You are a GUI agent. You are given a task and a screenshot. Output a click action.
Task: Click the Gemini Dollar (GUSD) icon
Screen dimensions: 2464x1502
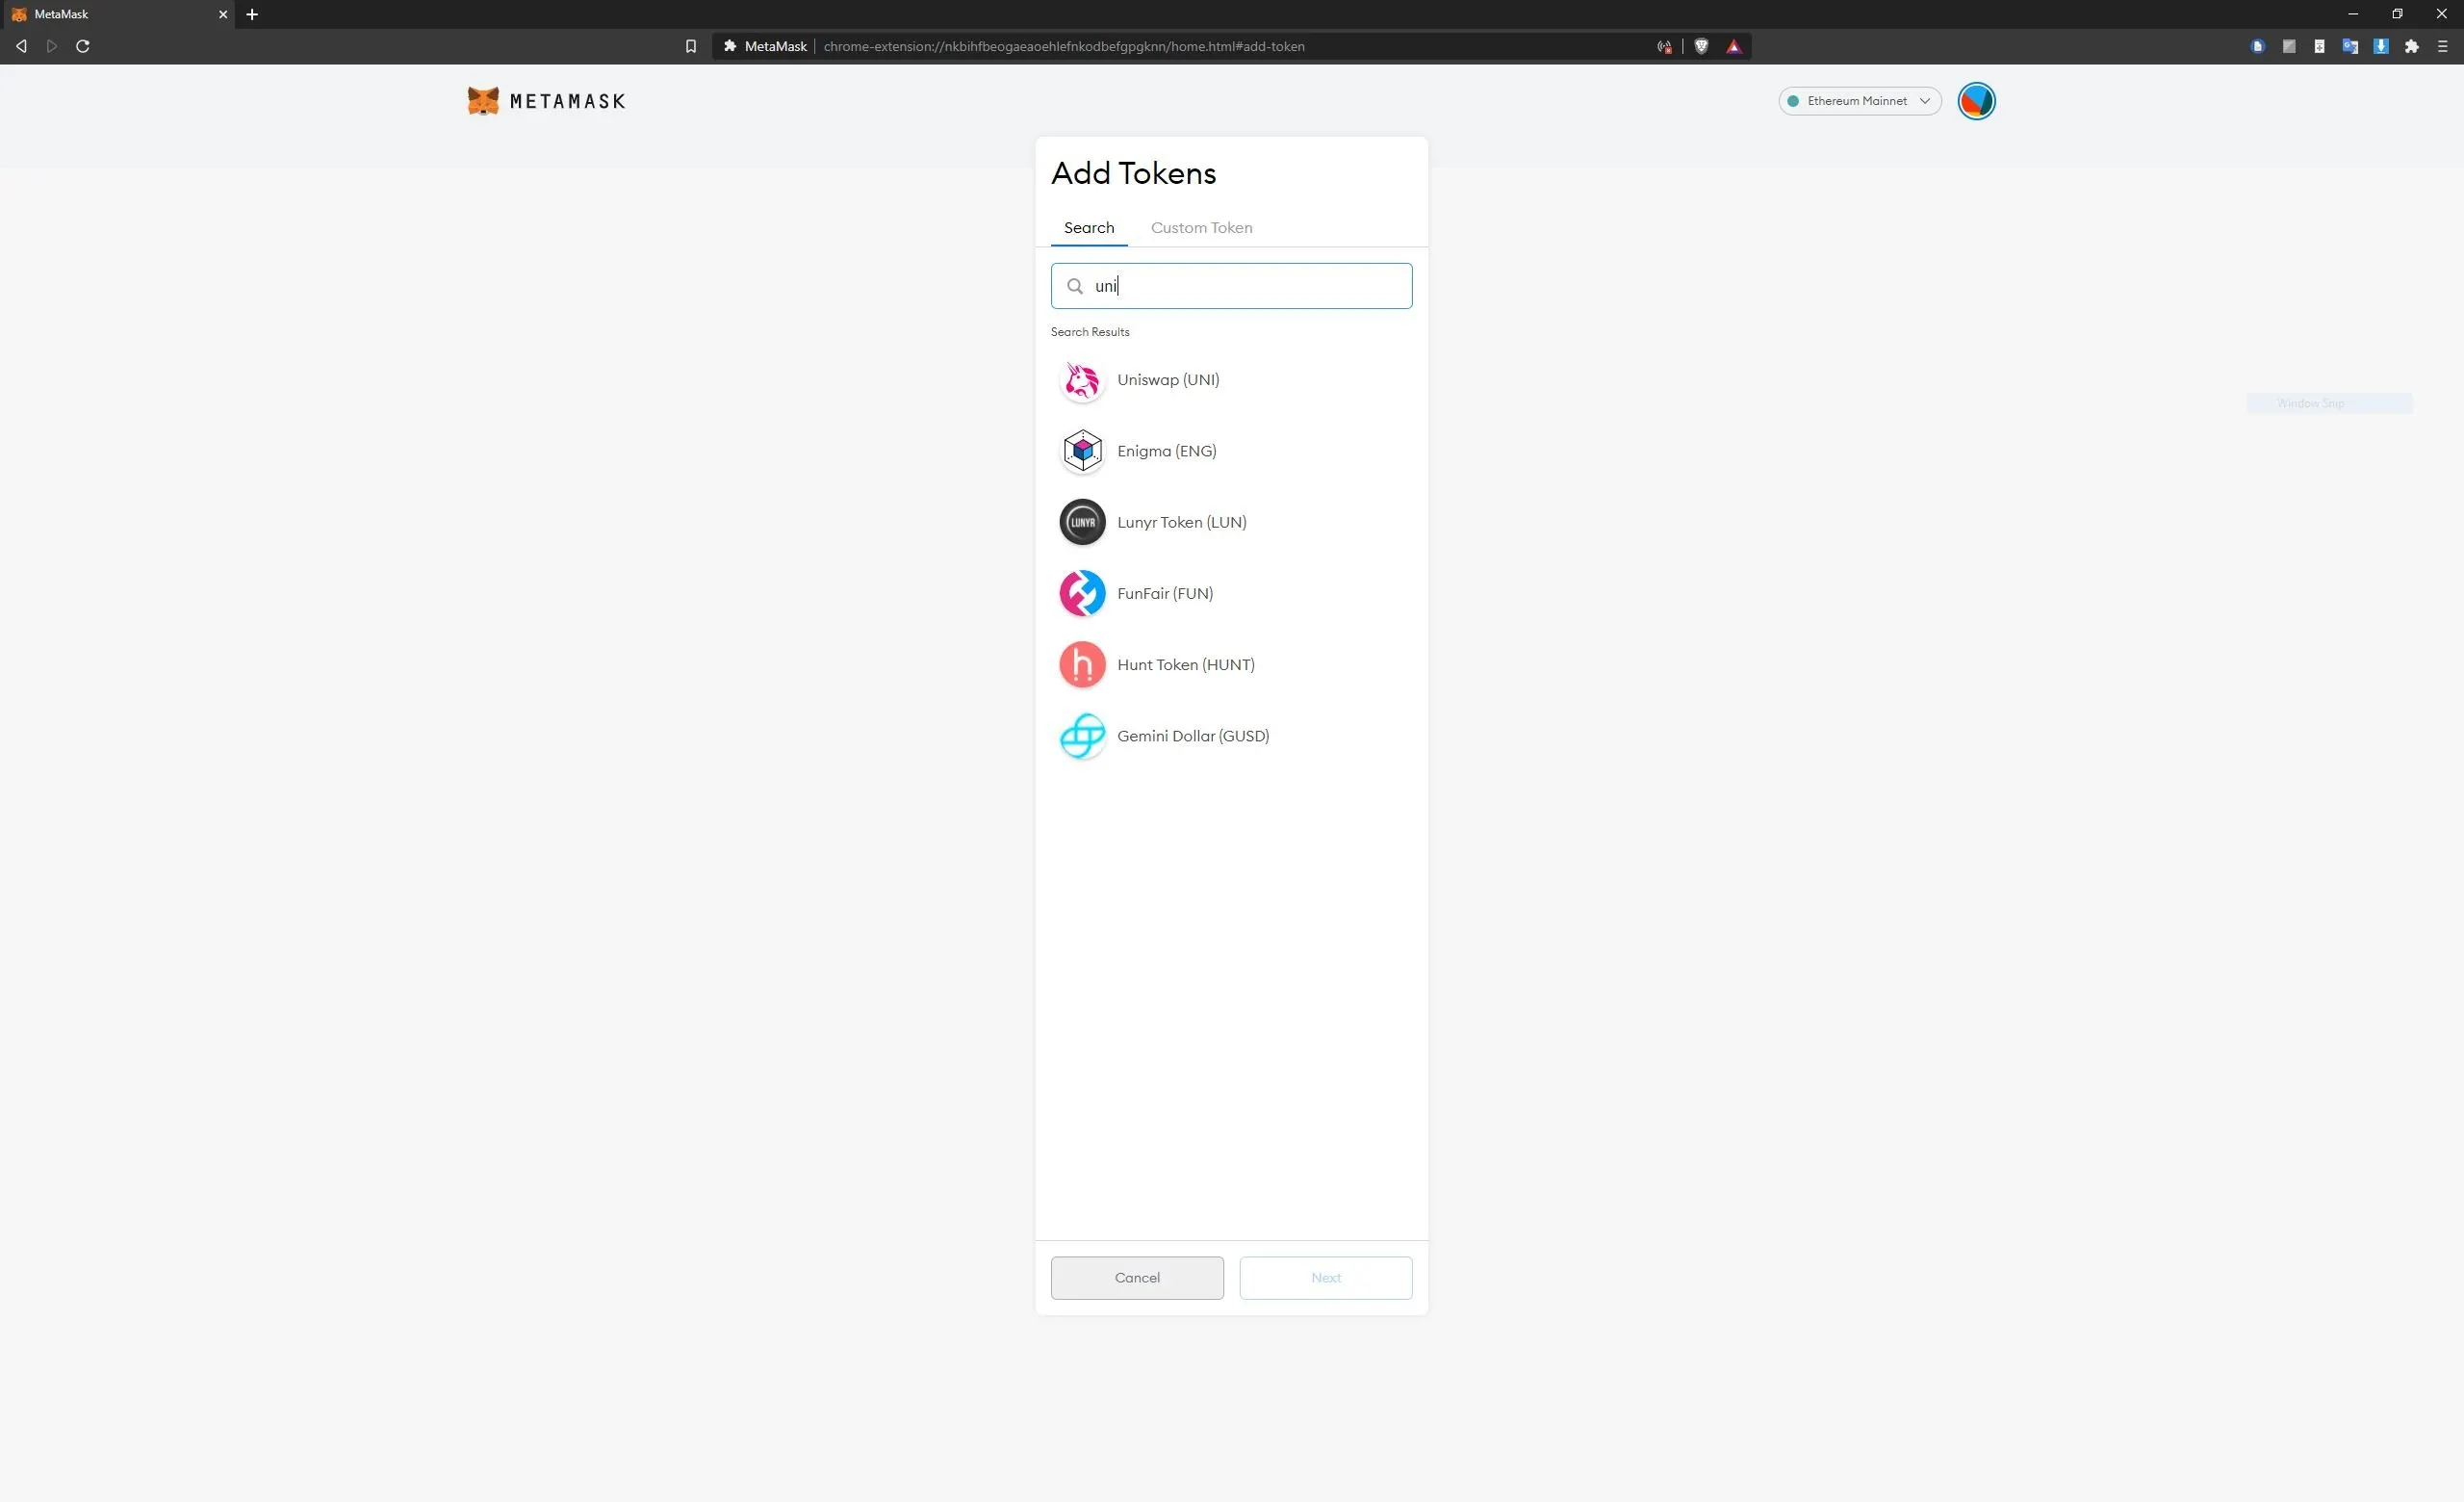(1081, 735)
